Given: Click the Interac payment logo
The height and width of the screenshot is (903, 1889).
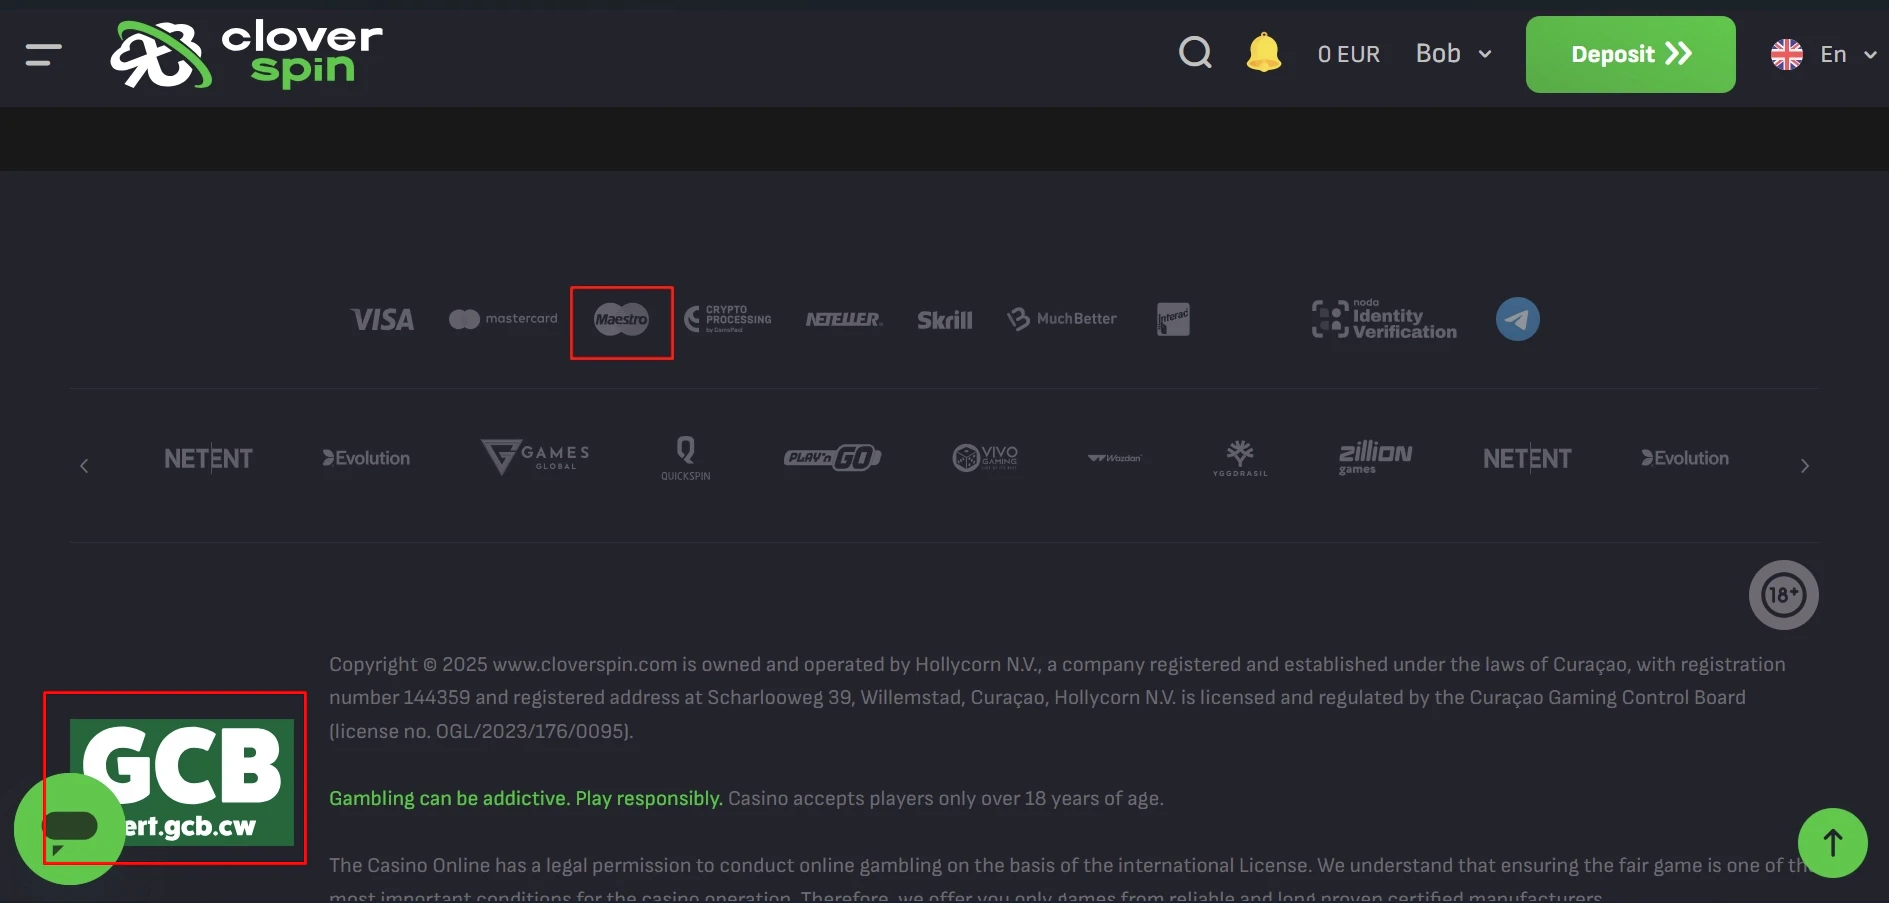Looking at the screenshot, I should point(1173,319).
